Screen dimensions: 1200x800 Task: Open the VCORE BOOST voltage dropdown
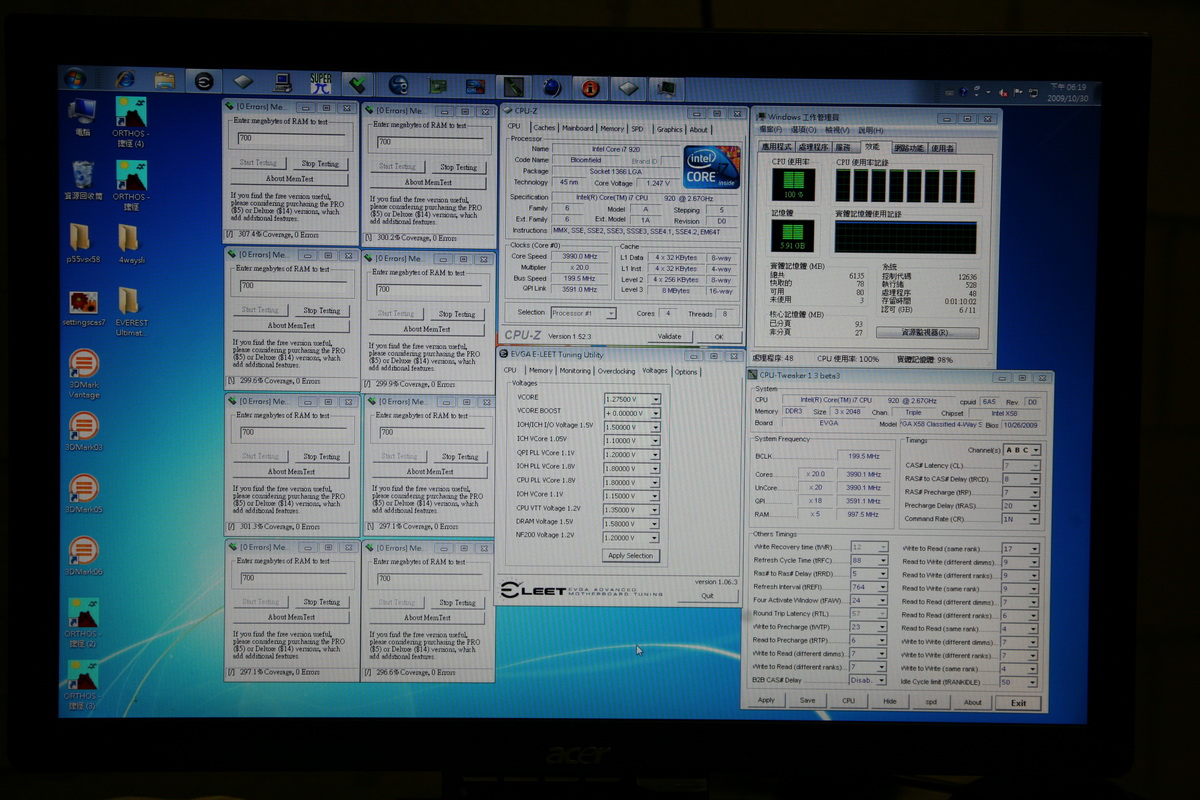pyautogui.click(x=656, y=413)
